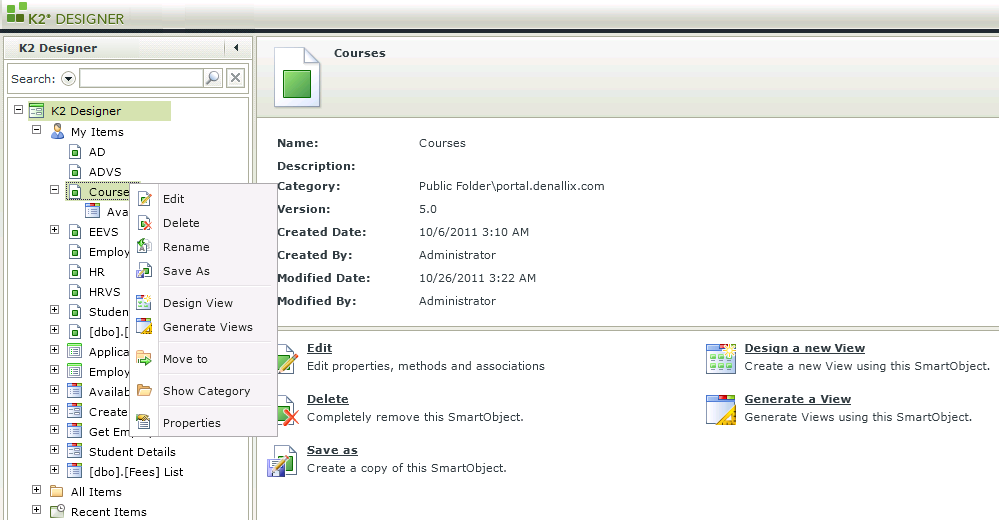Click the All Items folder icon
Viewport: 999px width, 520px height.
pos(57,491)
